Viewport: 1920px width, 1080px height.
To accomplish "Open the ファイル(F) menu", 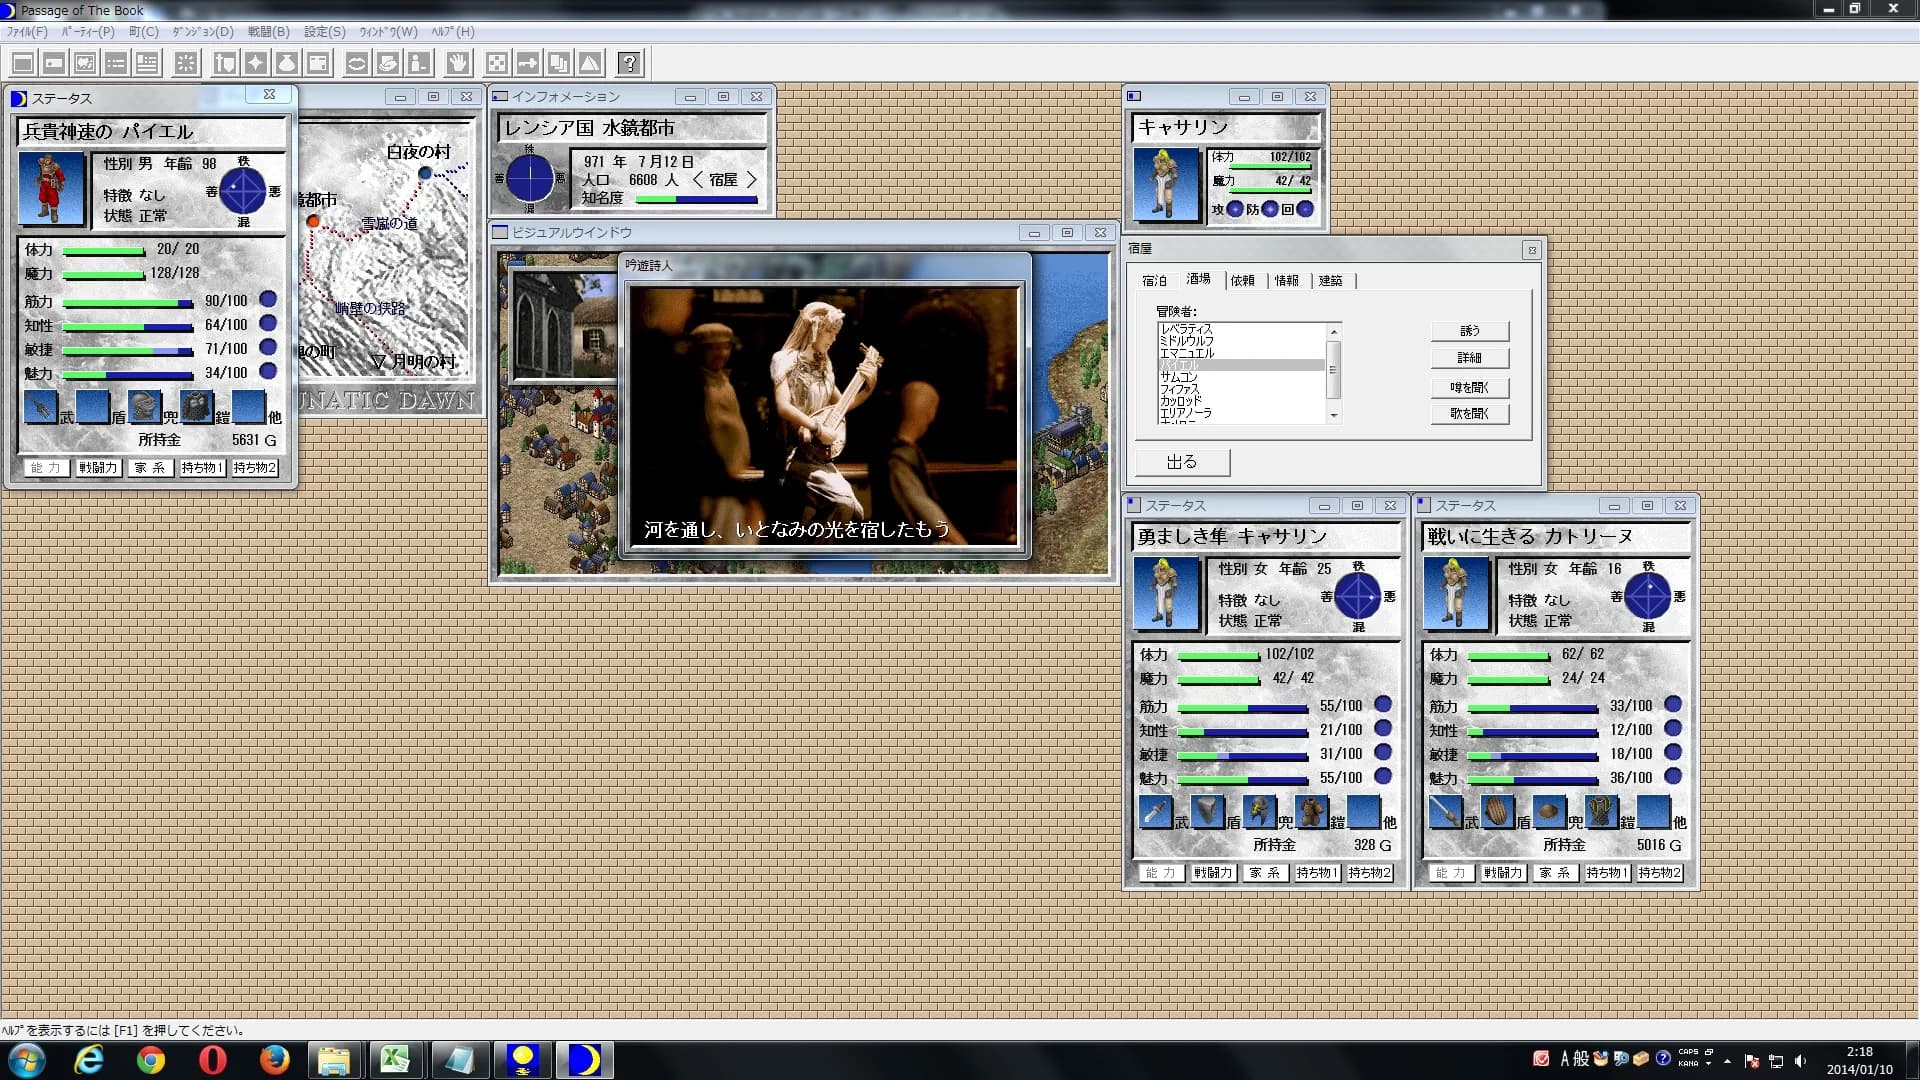I will pyautogui.click(x=28, y=32).
